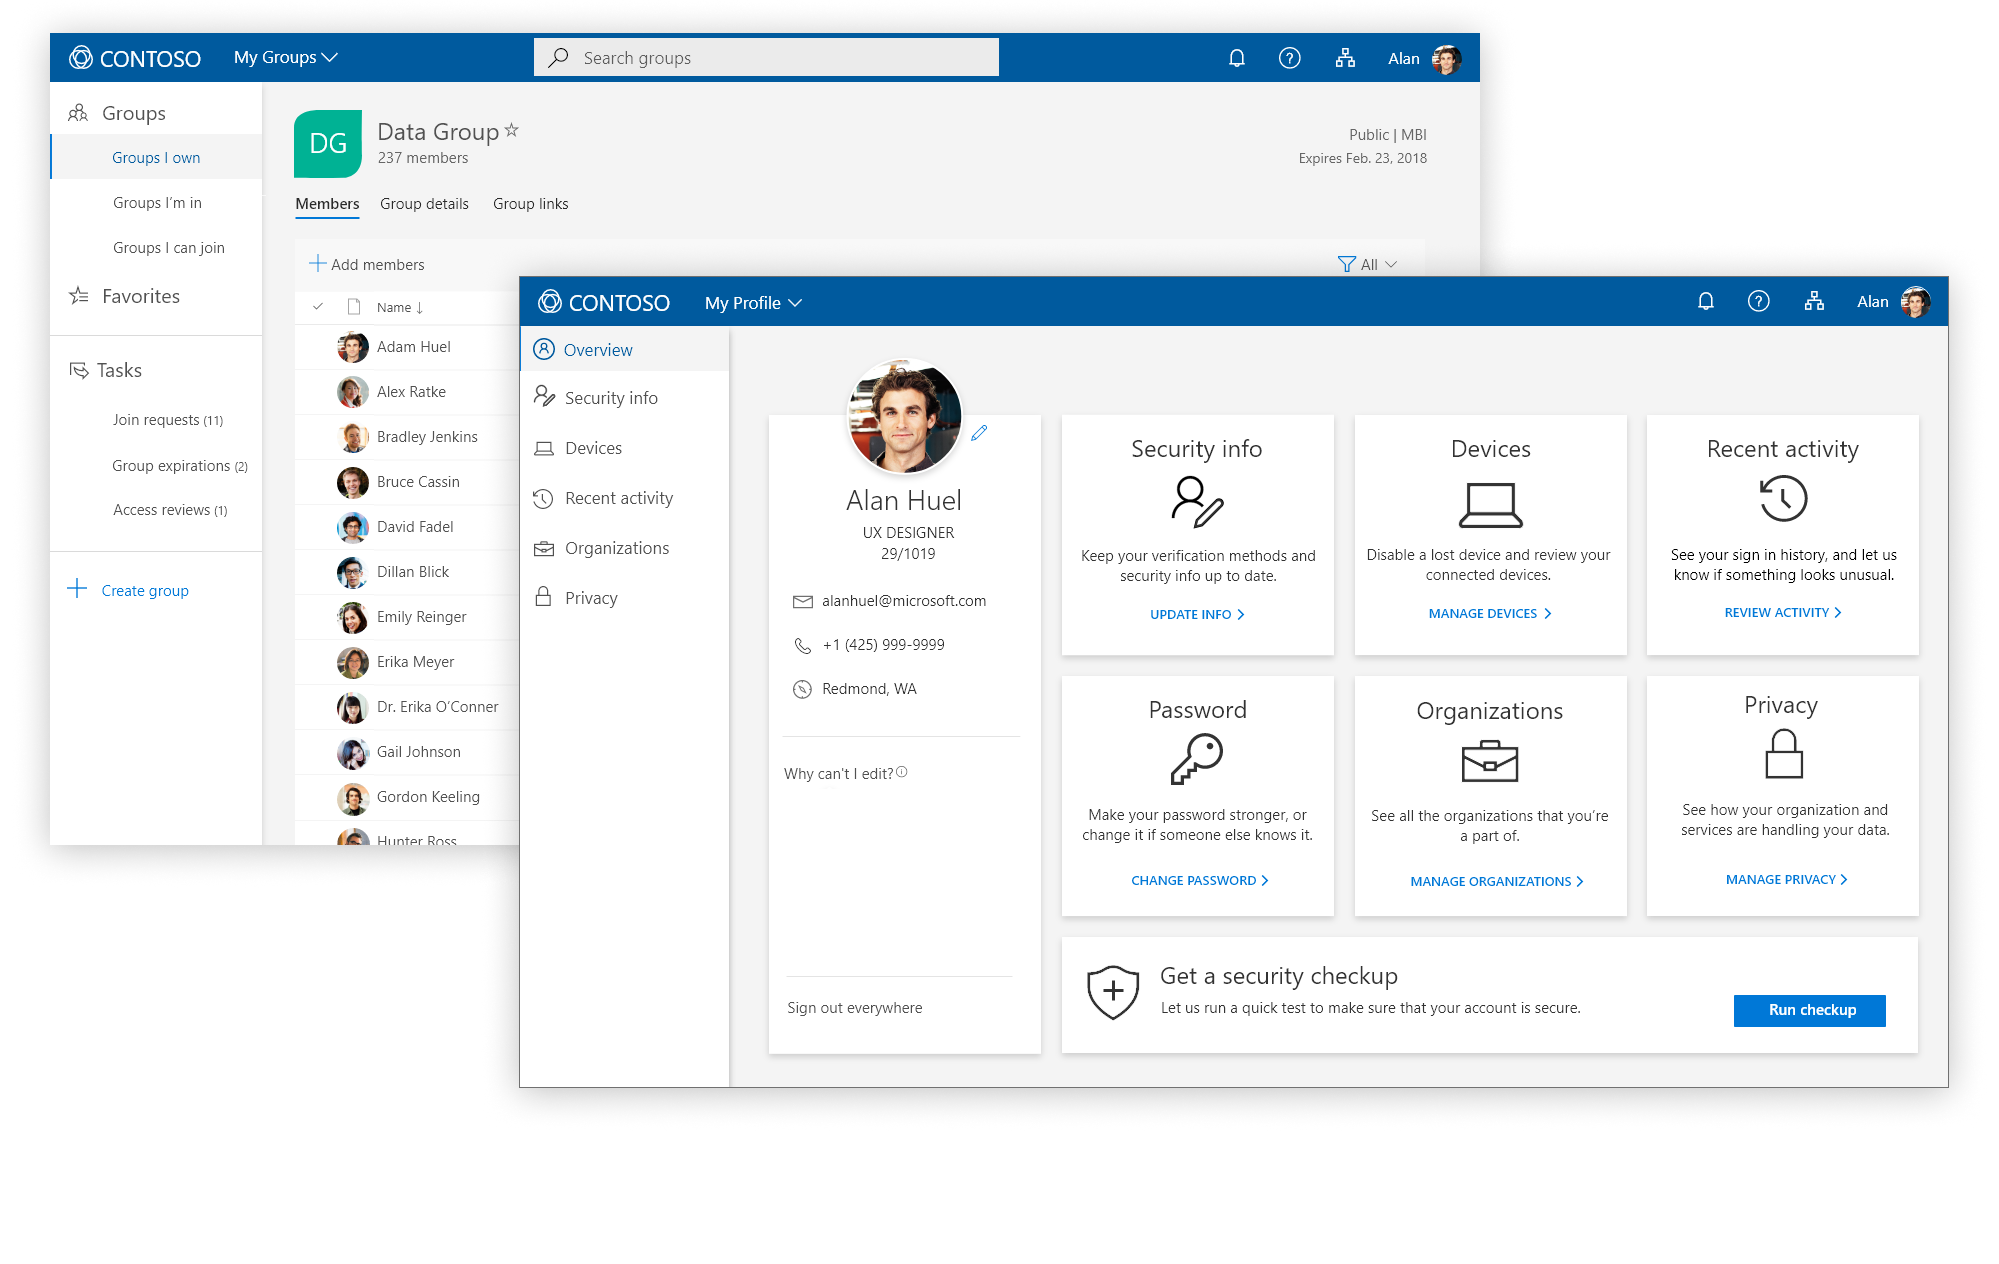Click the shield icon for security checkup
1999x1264 pixels.
click(1113, 992)
